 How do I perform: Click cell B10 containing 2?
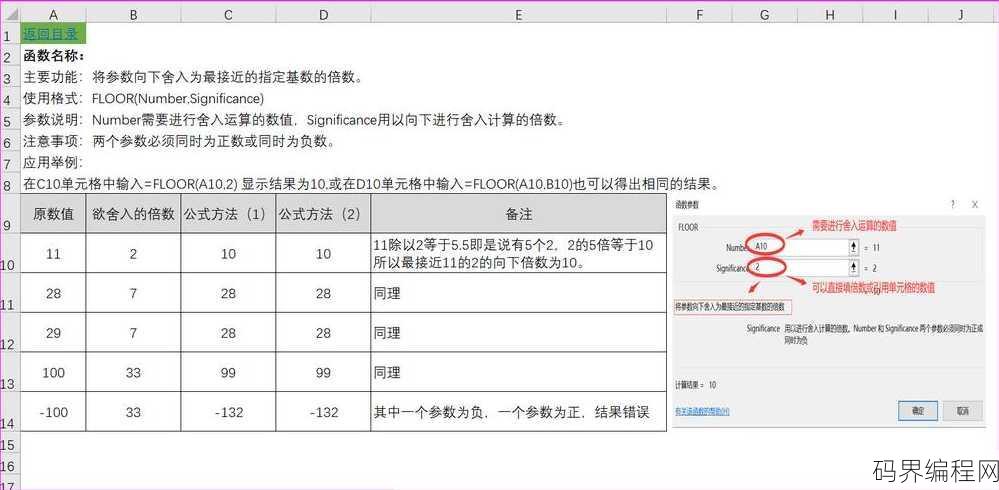tap(133, 254)
